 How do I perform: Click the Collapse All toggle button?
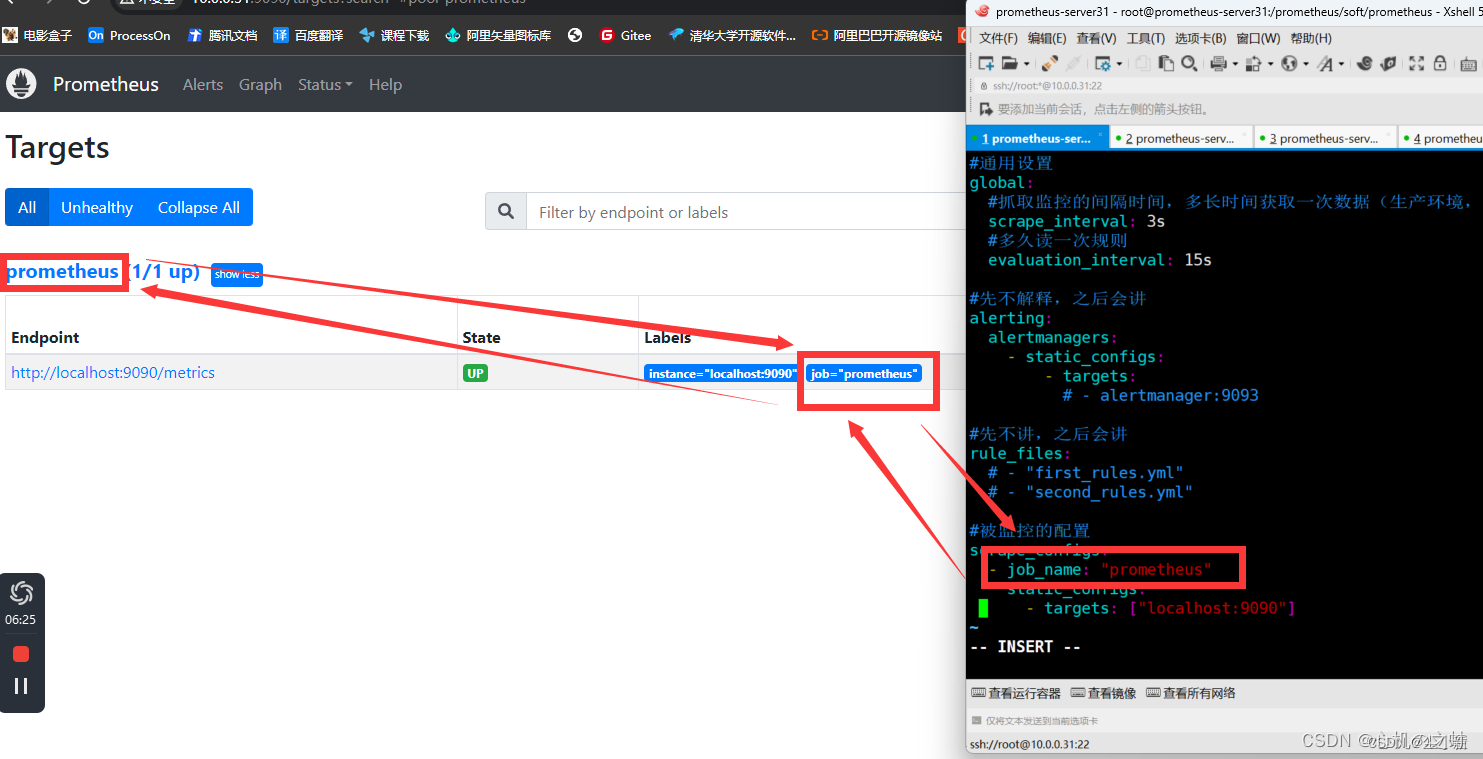click(199, 207)
